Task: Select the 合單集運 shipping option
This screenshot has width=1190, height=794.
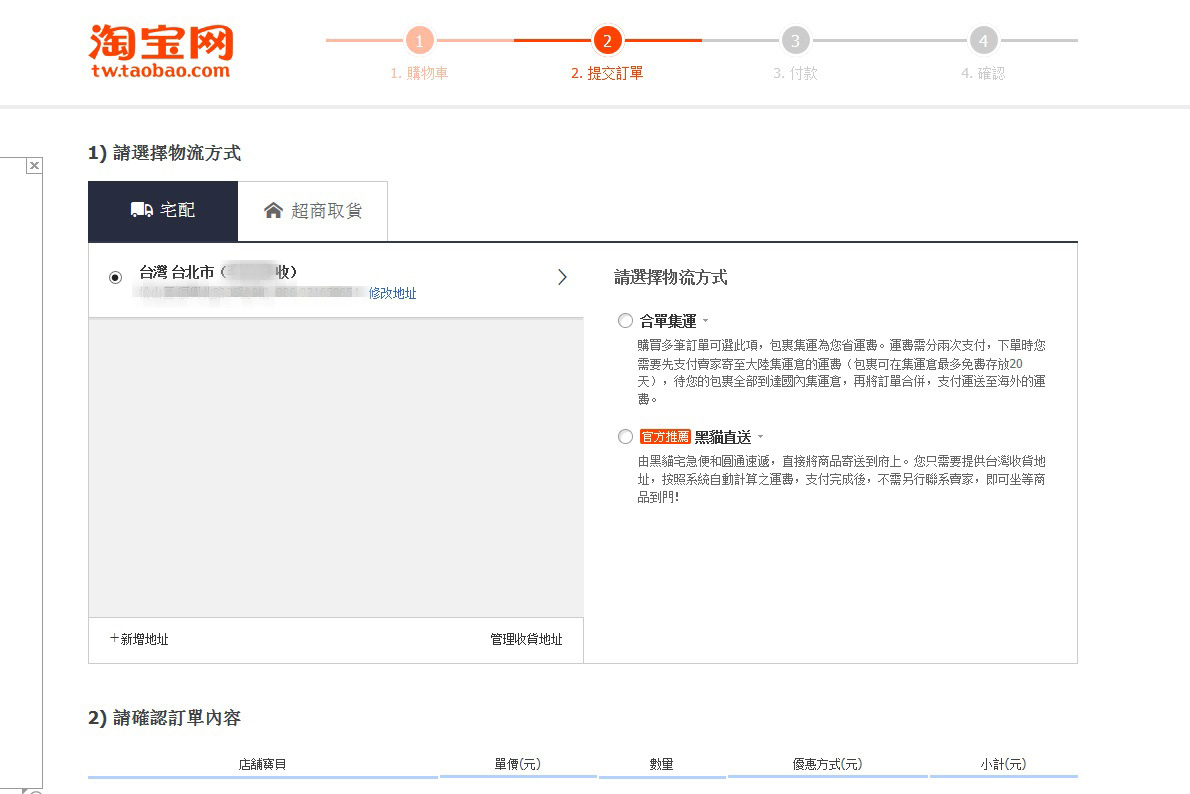Action: [625, 321]
